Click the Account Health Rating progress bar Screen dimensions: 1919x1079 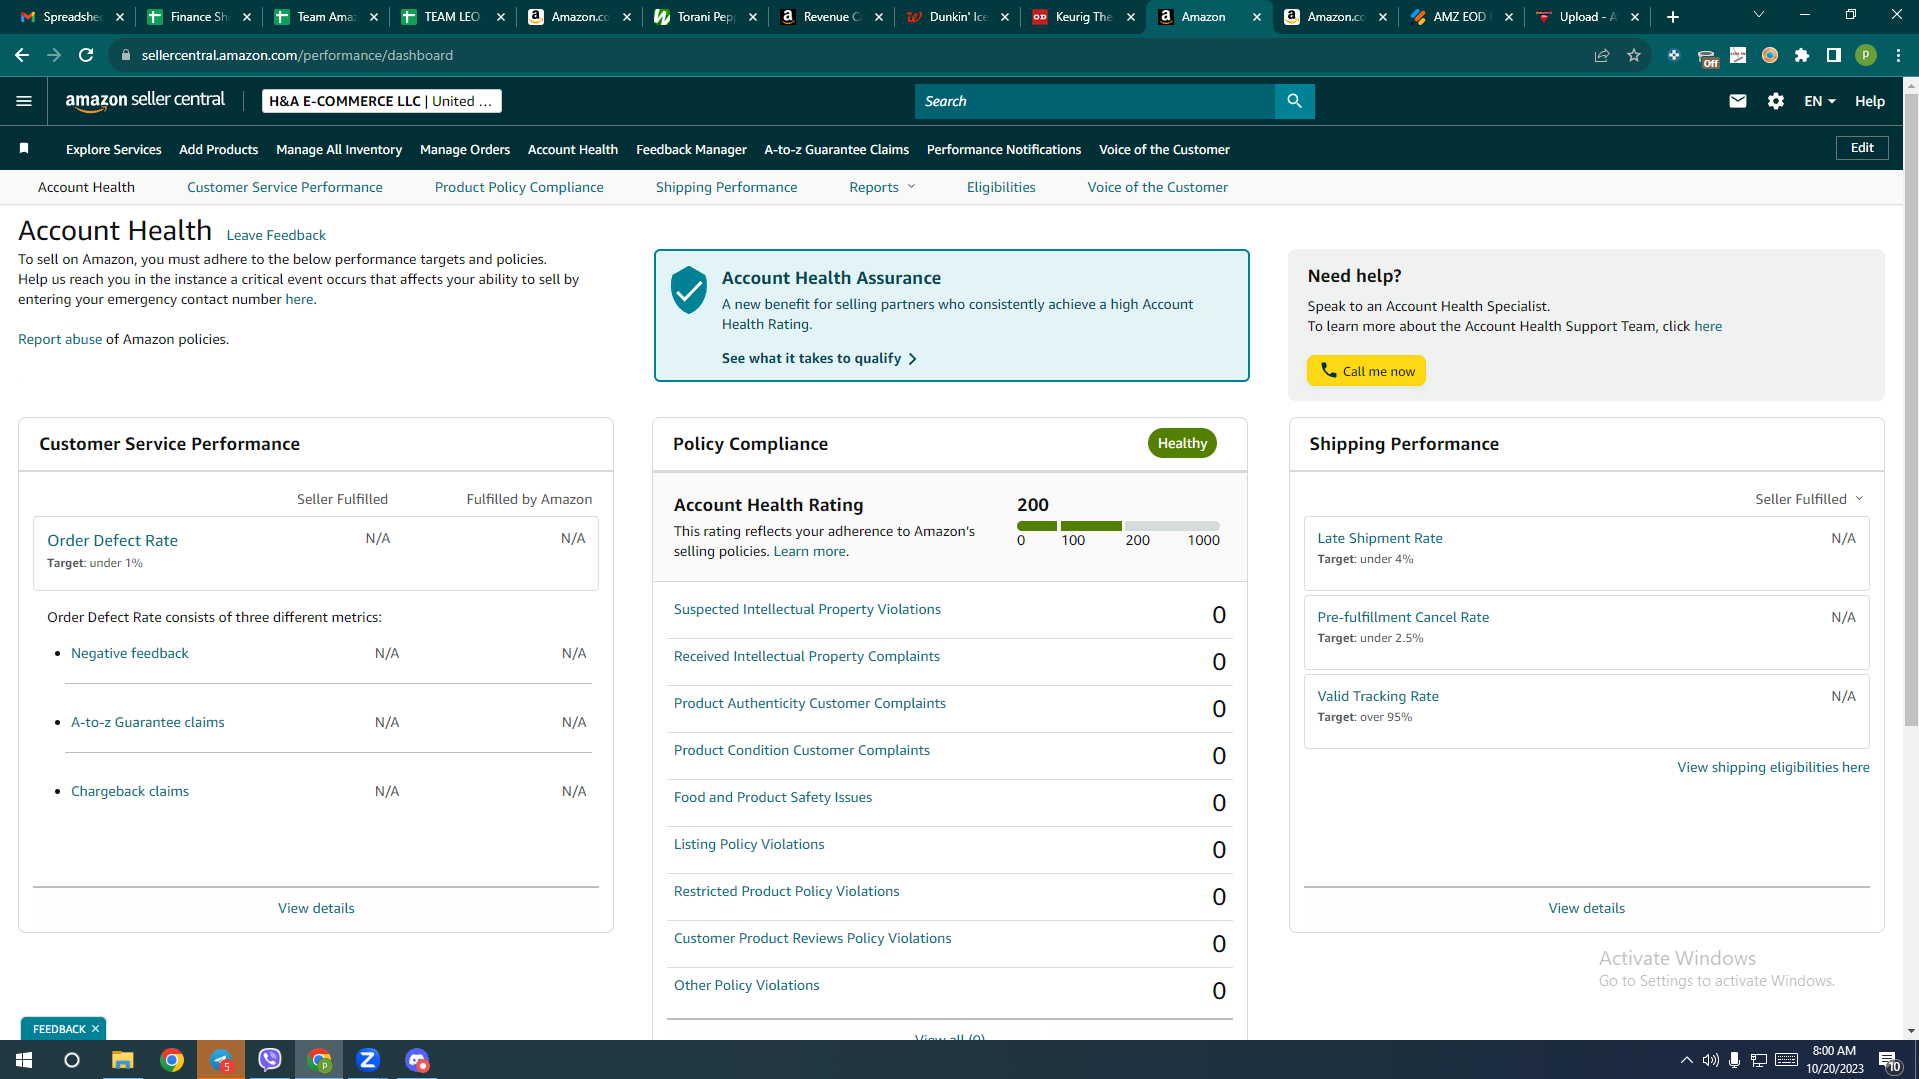1118,526
